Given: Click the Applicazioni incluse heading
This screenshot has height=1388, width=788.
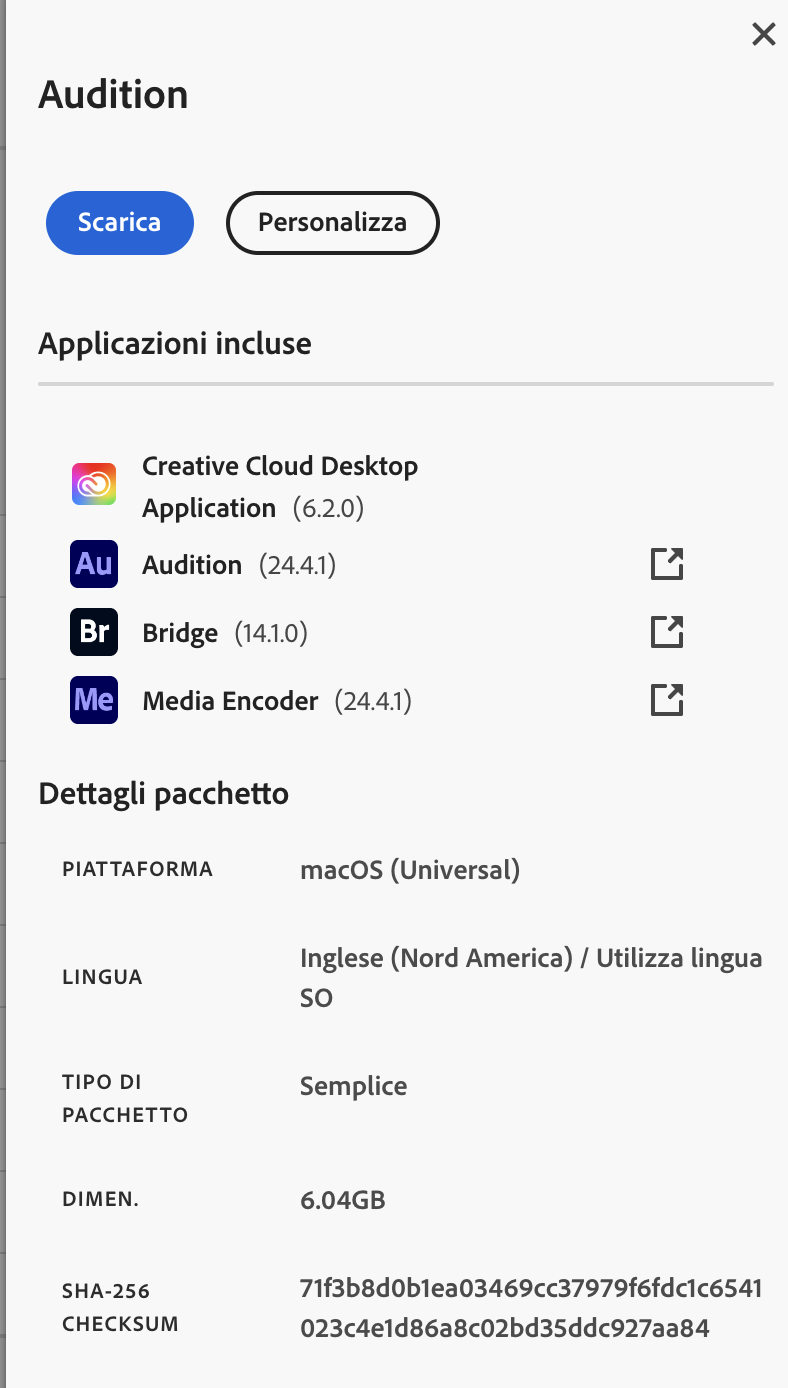Looking at the screenshot, I should [x=175, y=344].
